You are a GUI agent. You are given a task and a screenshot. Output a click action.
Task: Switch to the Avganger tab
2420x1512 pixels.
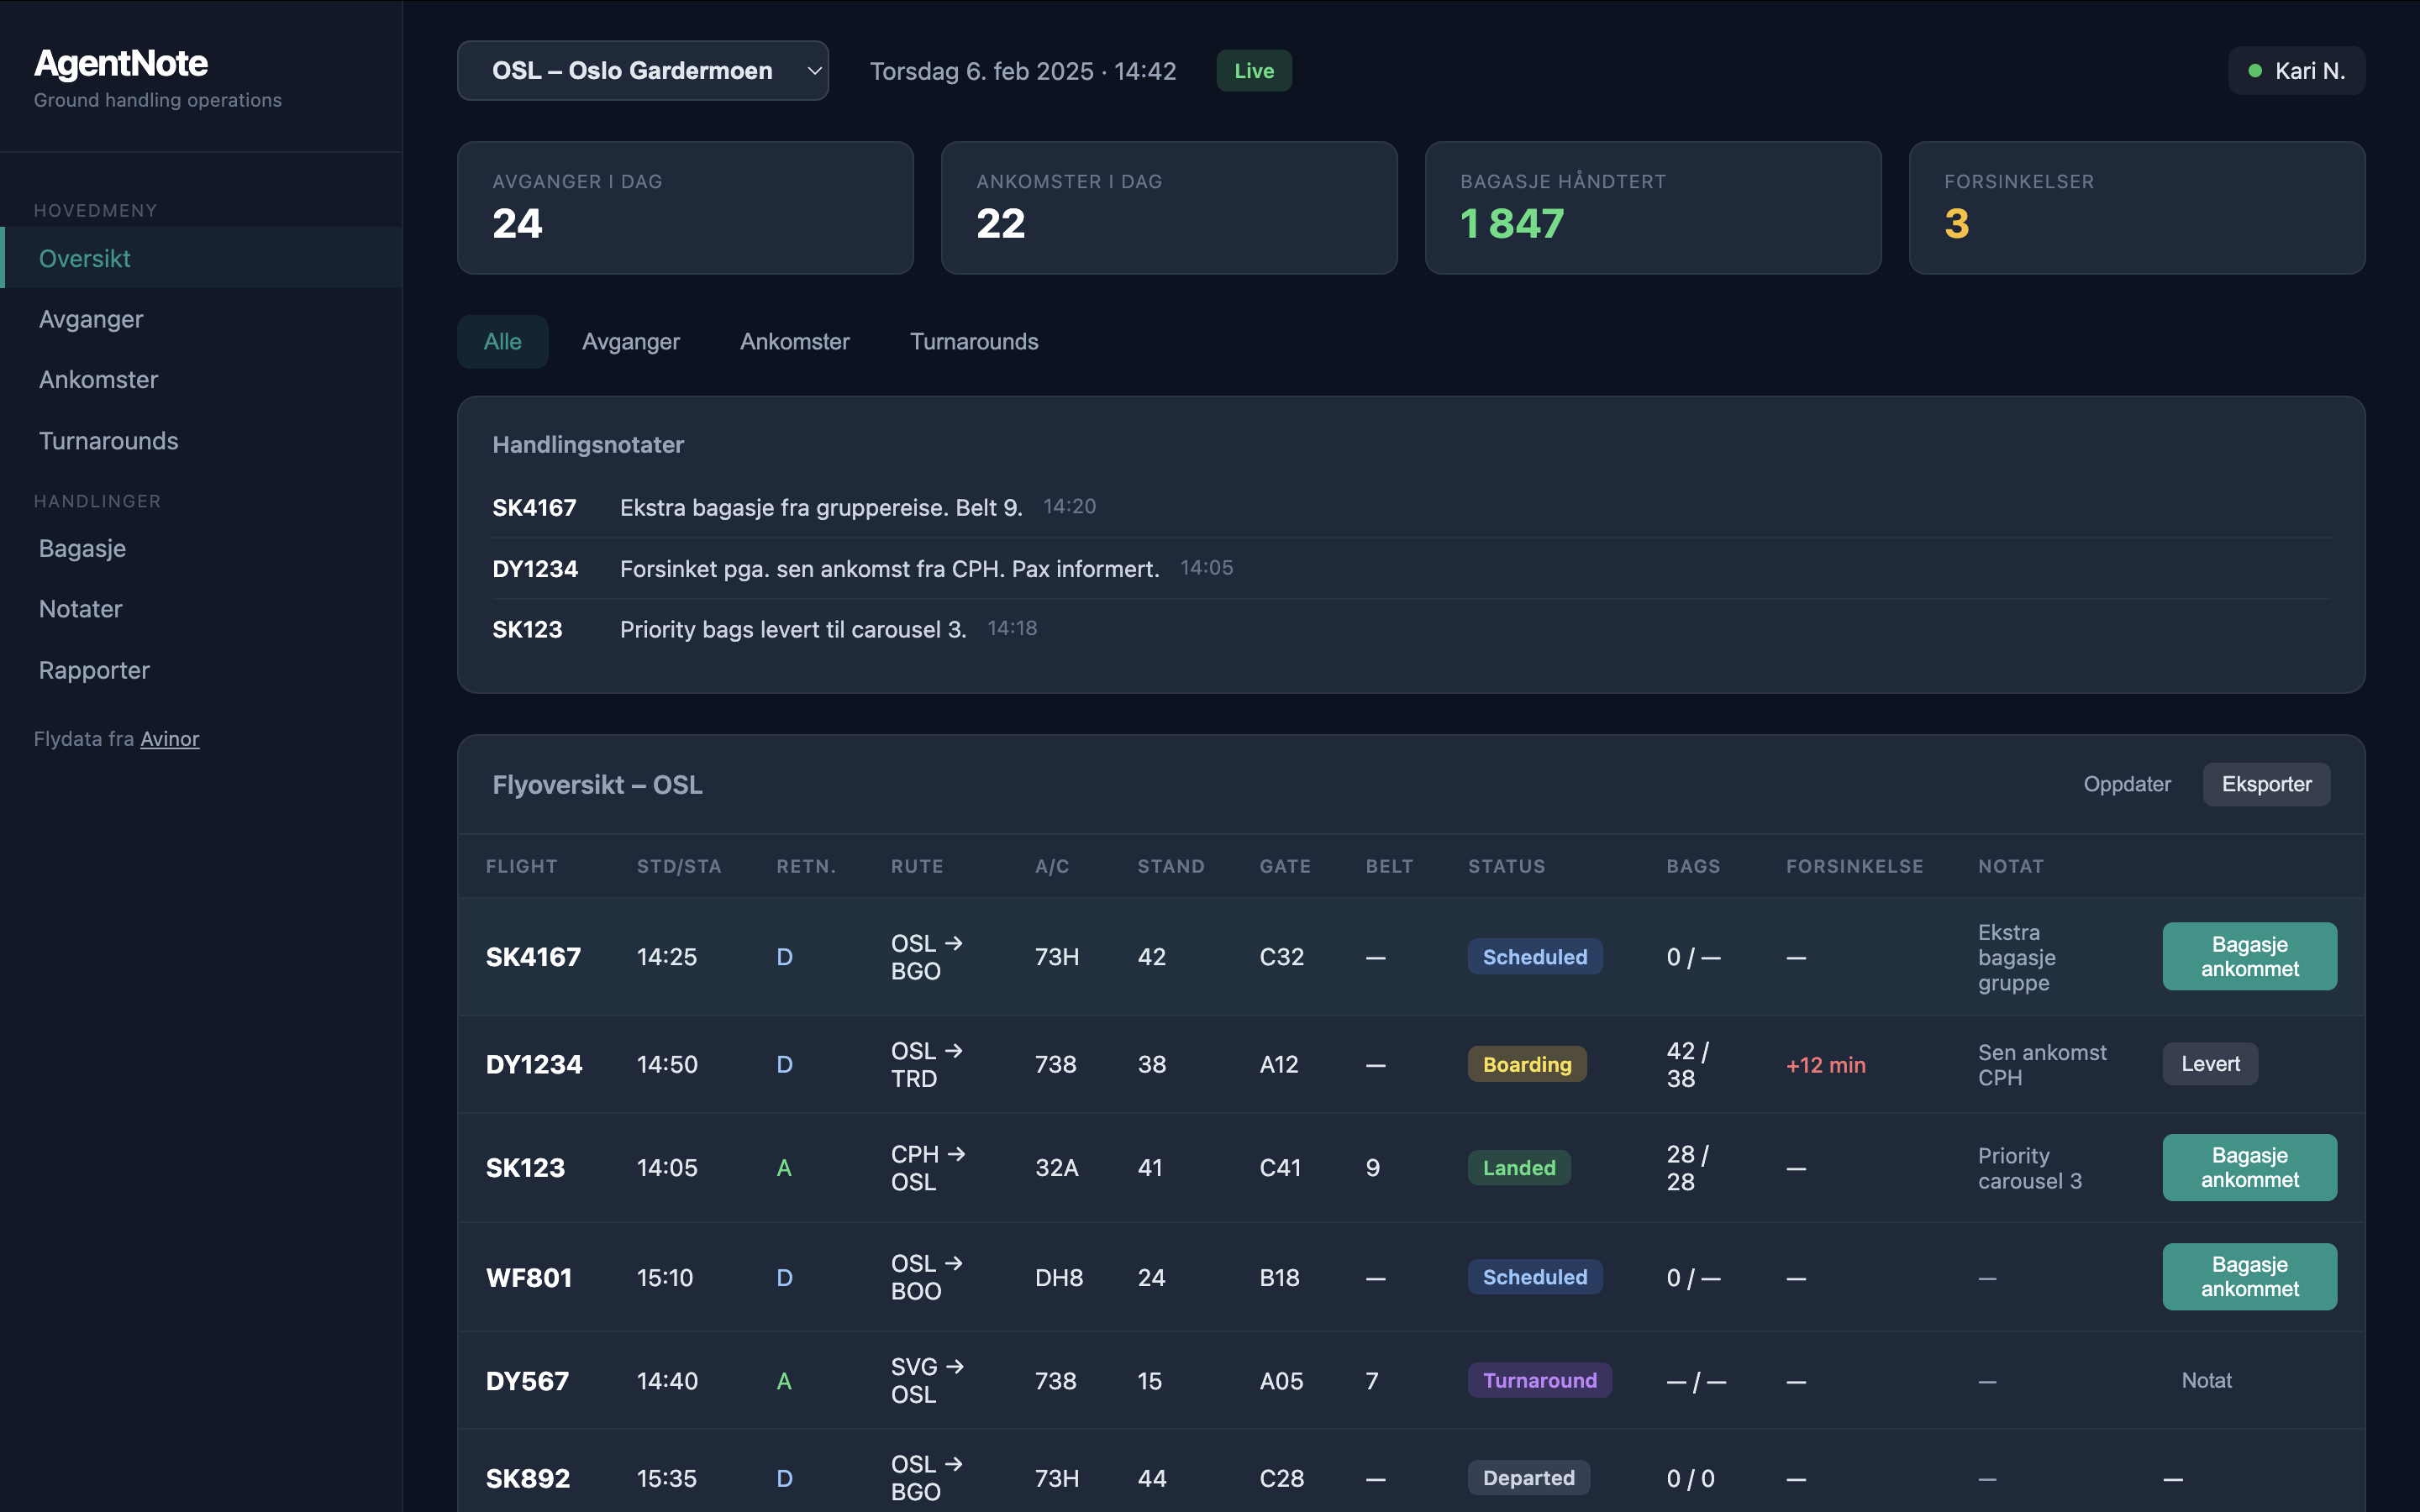[630, 342]
